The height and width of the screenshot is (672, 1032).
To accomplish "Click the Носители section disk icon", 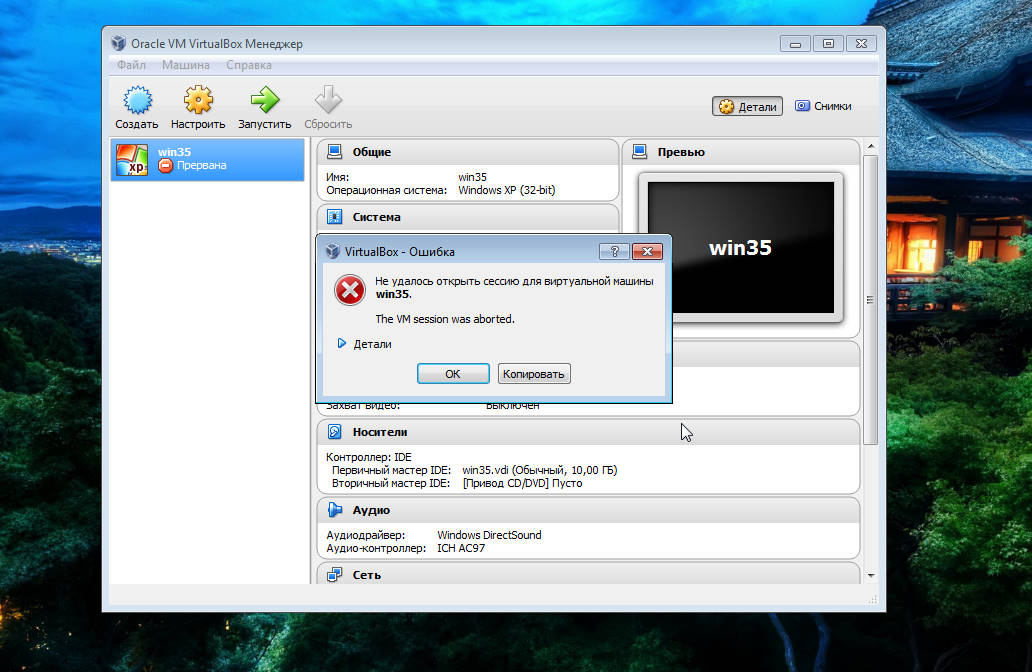I will click(334, 432).
